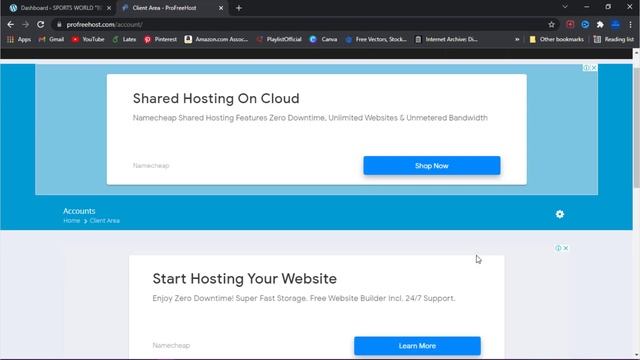The height and width of the screenshot is (360, 640).
Task: Close the Dashboard - SPORTS WORLD tab
Action: click(x=109, y=8)
